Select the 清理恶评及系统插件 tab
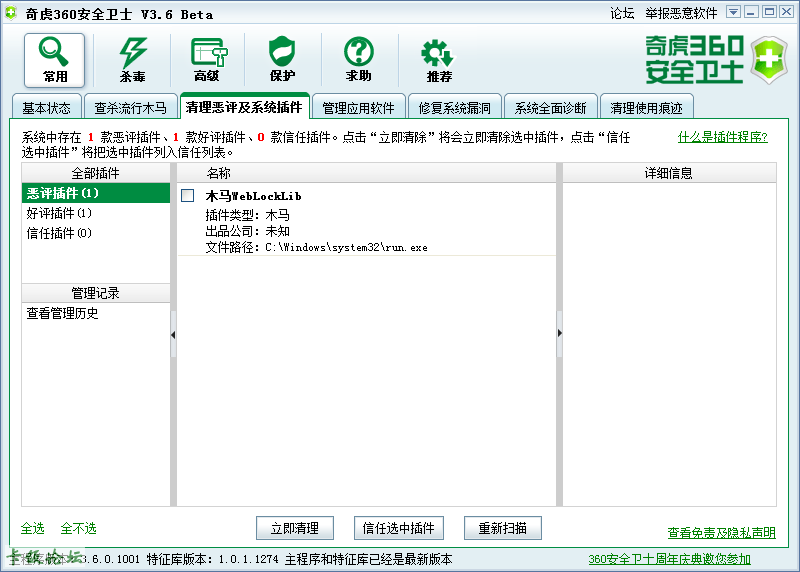The height and width of the screenshot is (572, 800). [x=244, y=106]
